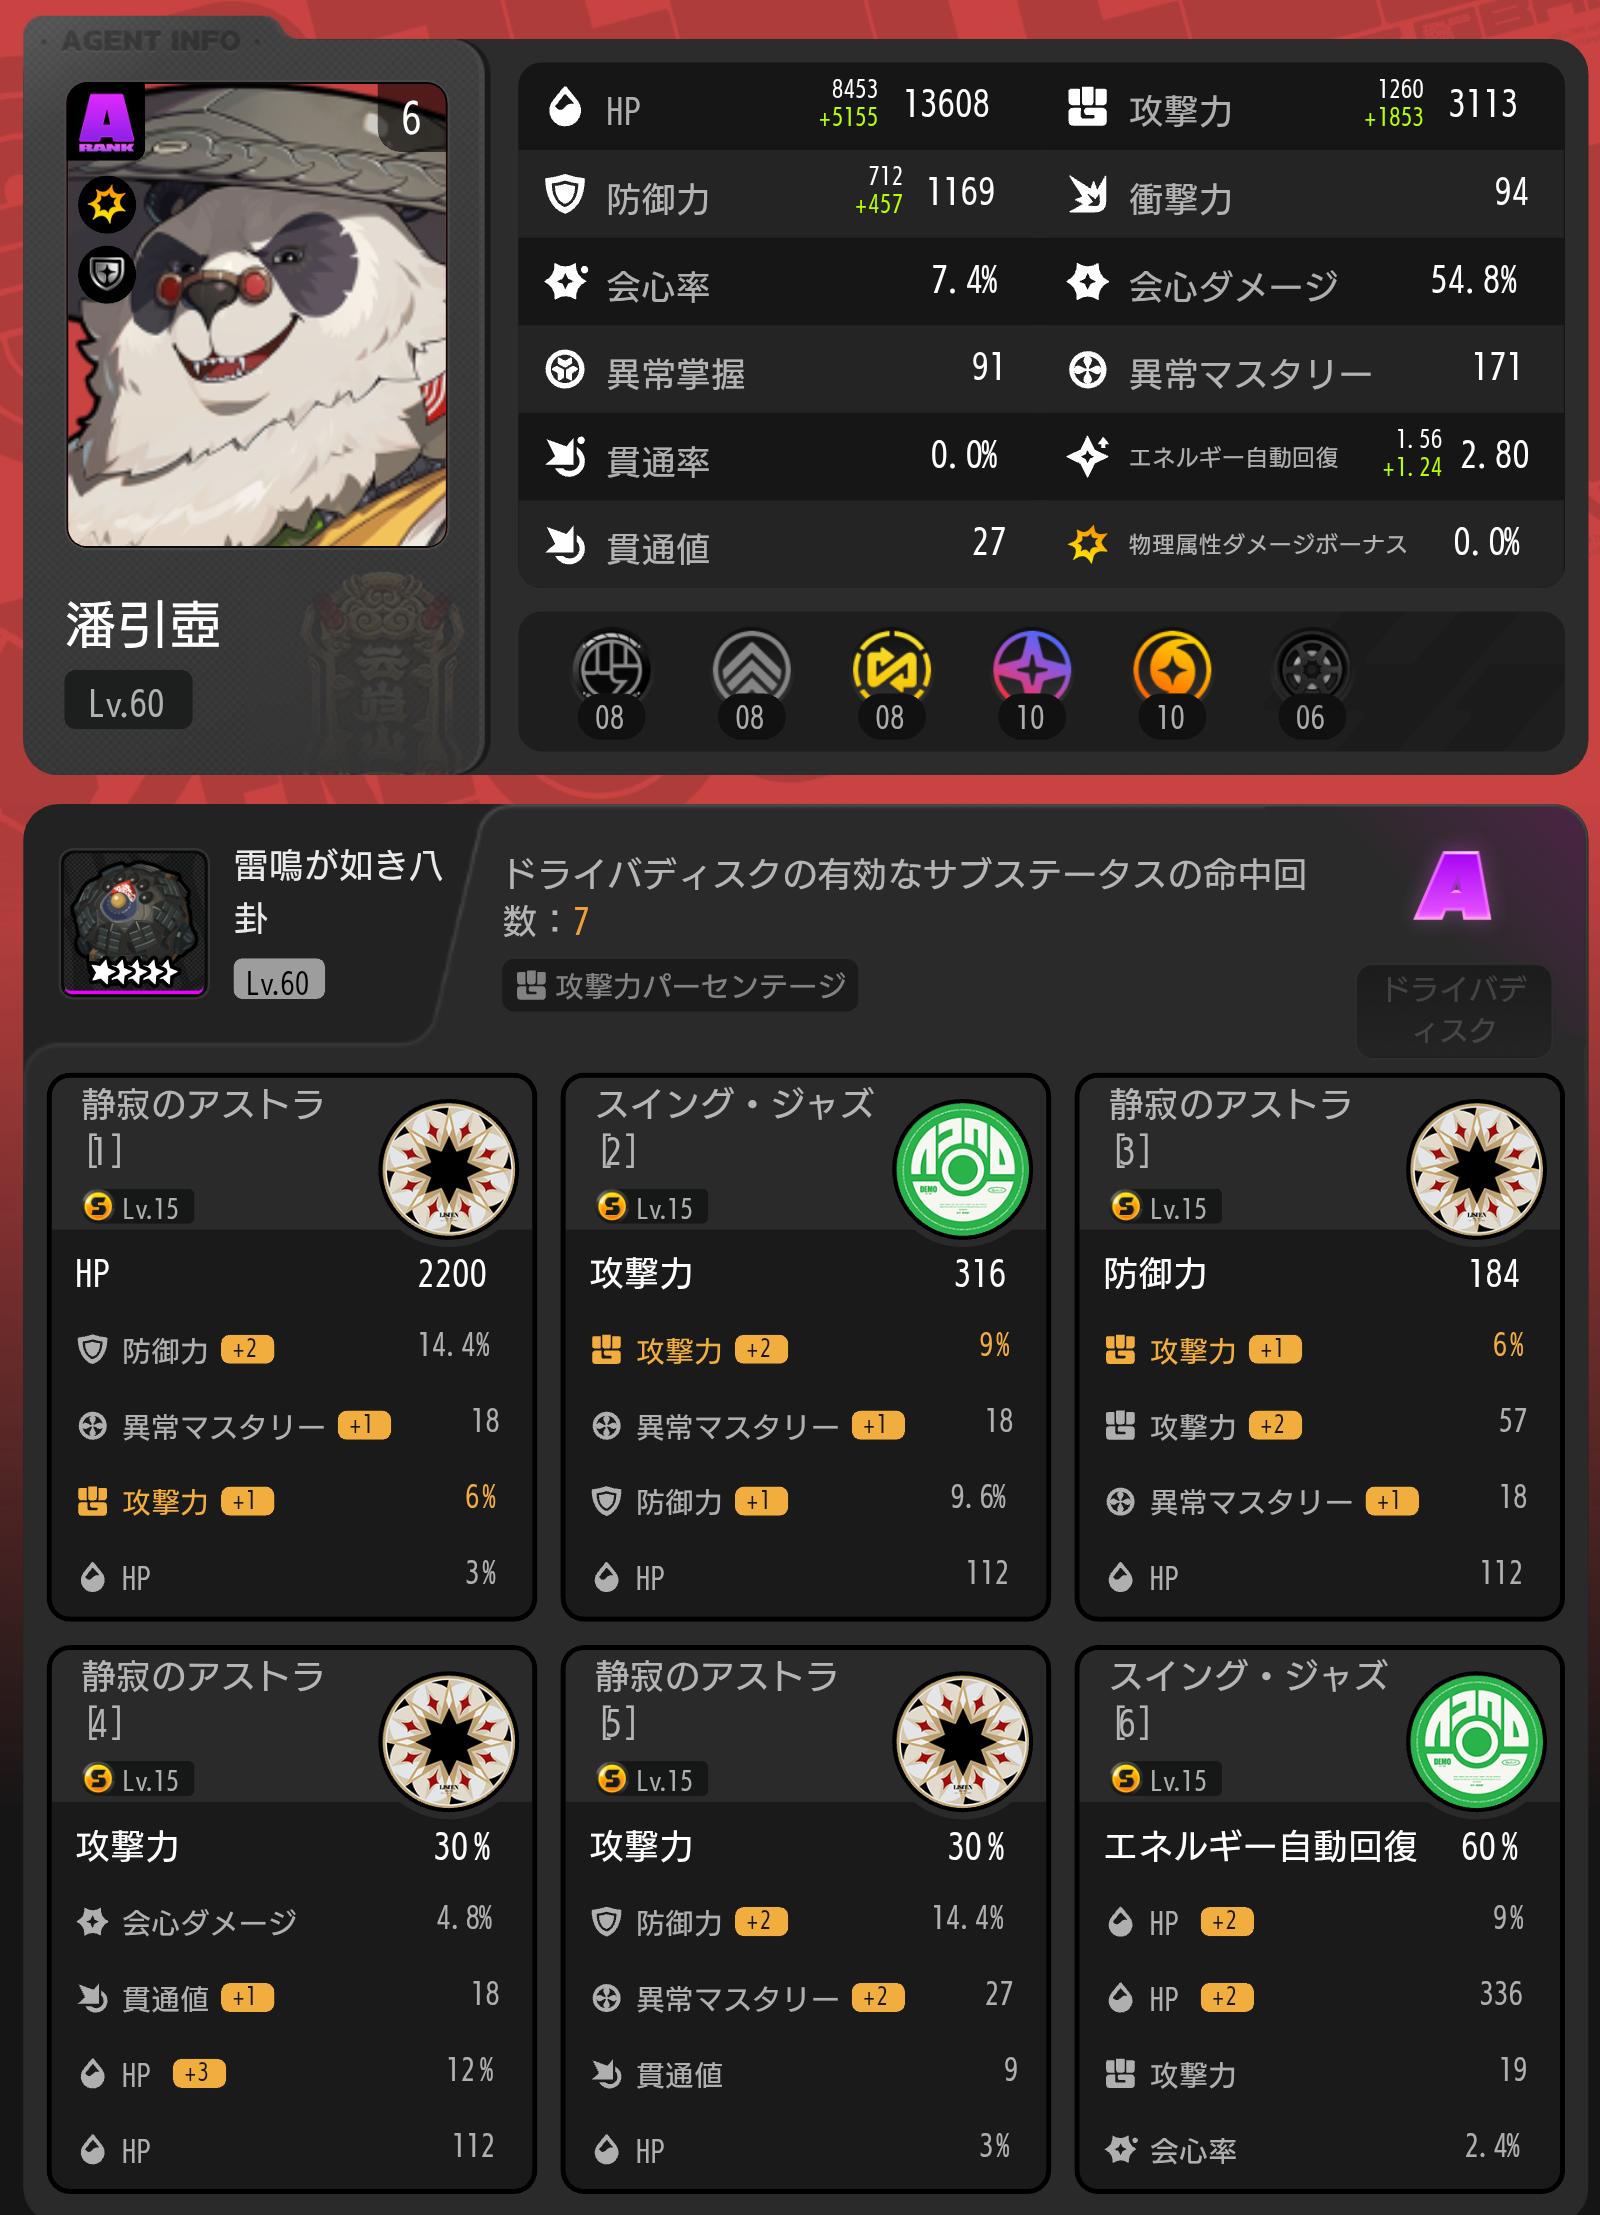Click the yellow assist skill icon
The width and height of the screenshot is (1600, 2215).
[x=891, y=668]
